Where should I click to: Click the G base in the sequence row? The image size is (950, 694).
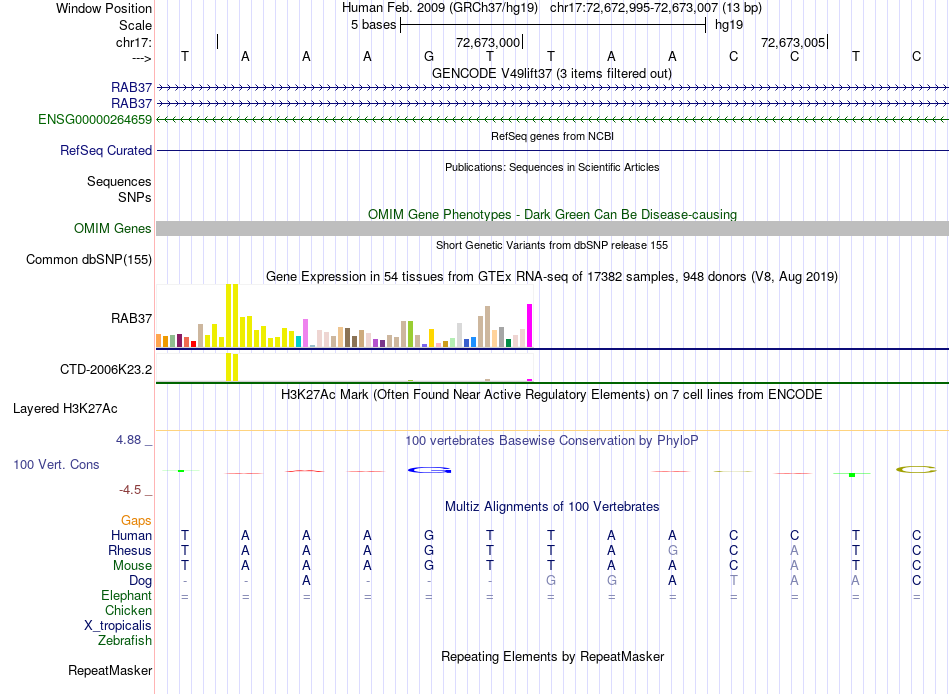[x=429, y=56]
